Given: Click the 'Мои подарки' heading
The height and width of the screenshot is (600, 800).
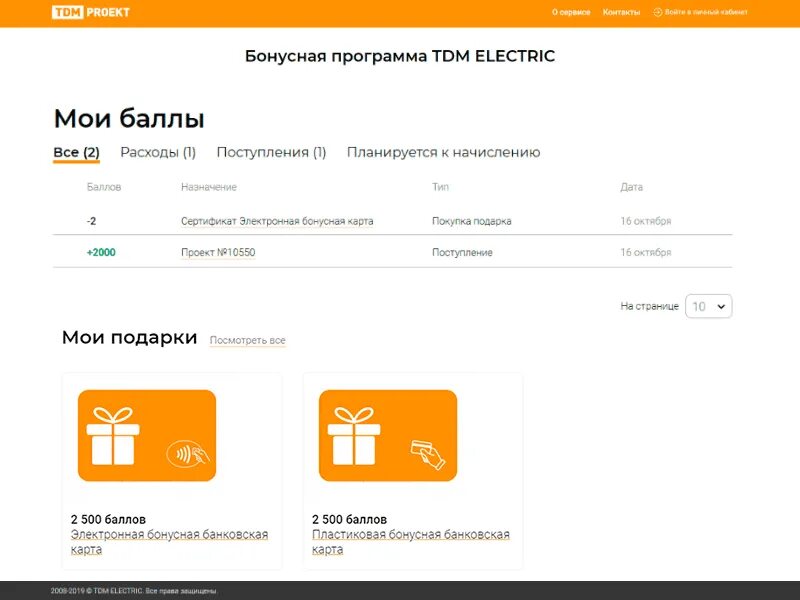Looking at the screenshot, I should click(130, 337).
